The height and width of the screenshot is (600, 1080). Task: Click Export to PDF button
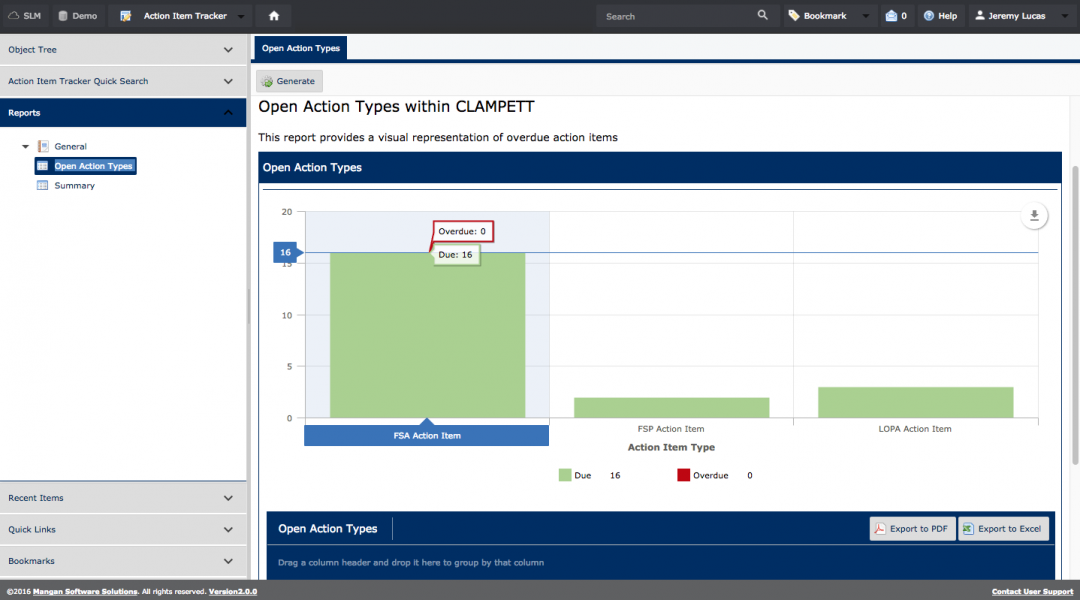click(911, 529)
